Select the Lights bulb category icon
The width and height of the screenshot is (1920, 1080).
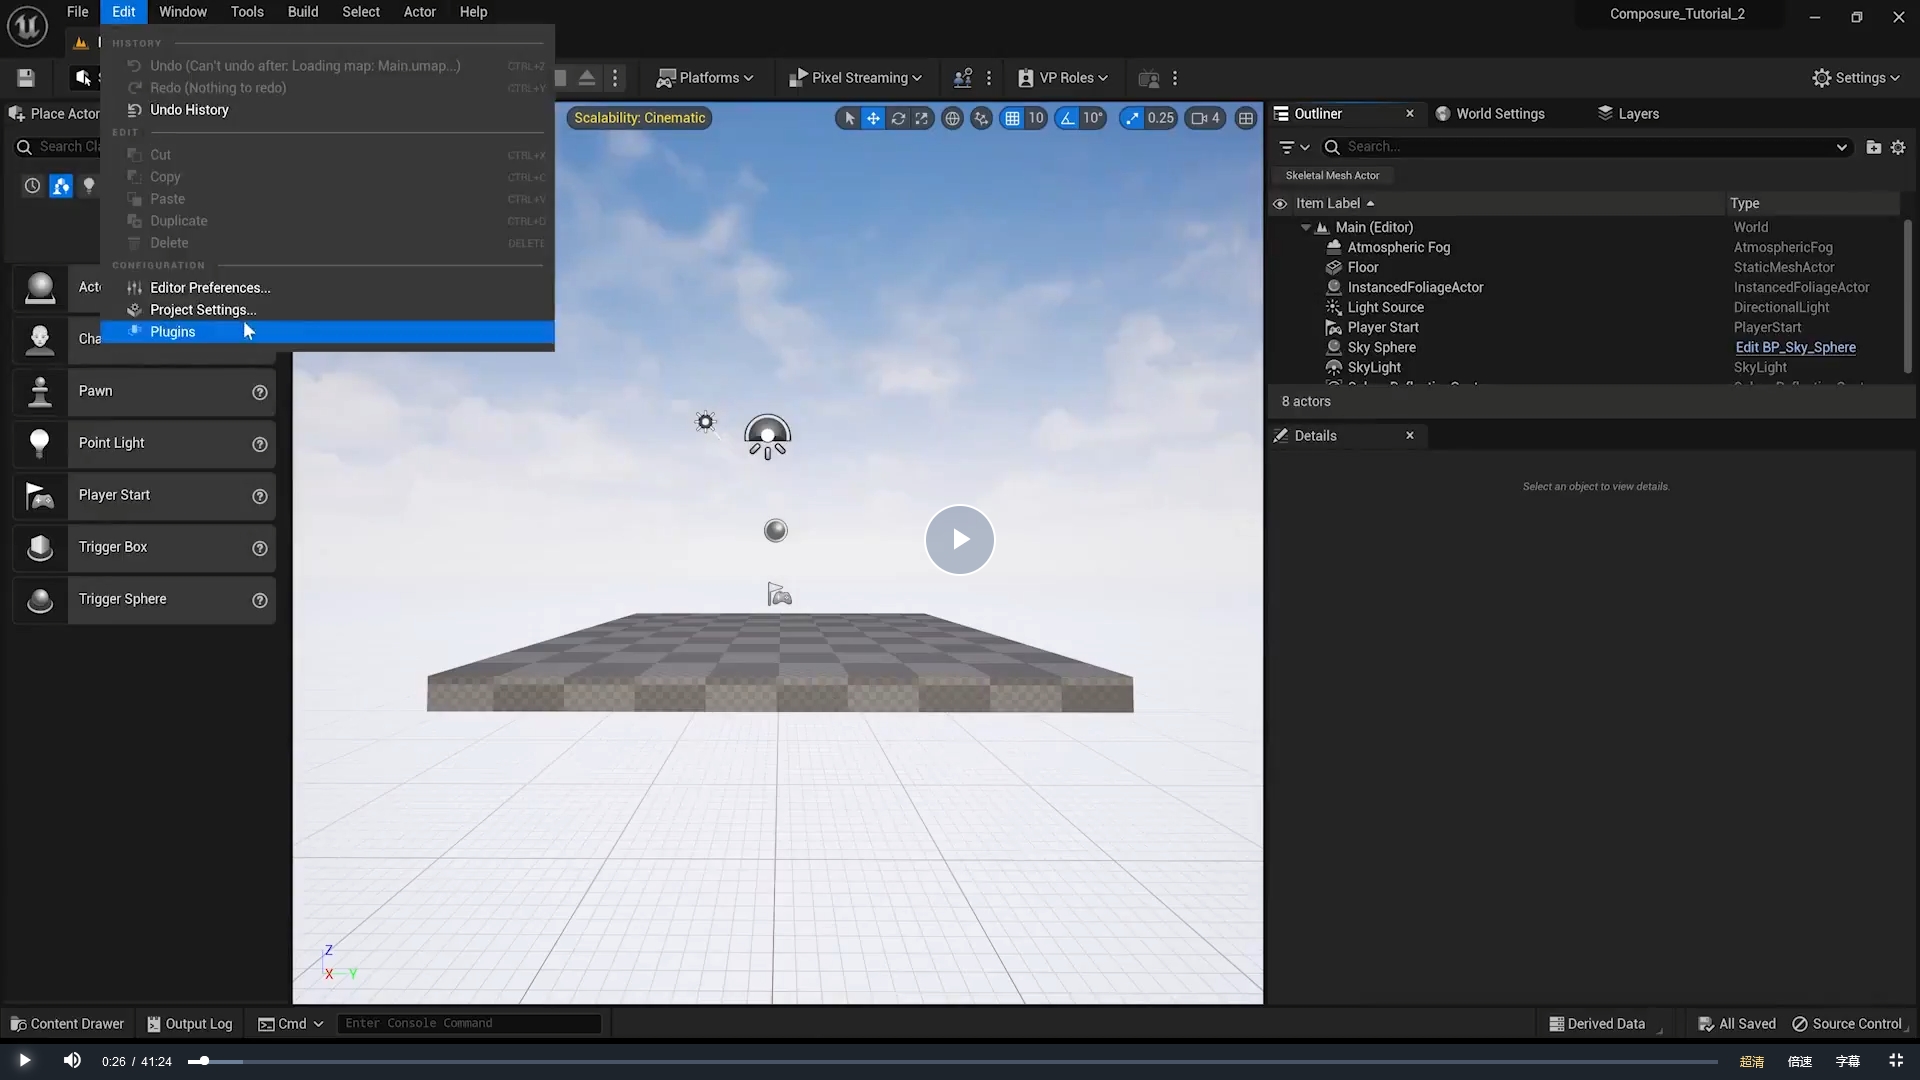(x=89, y=186)
